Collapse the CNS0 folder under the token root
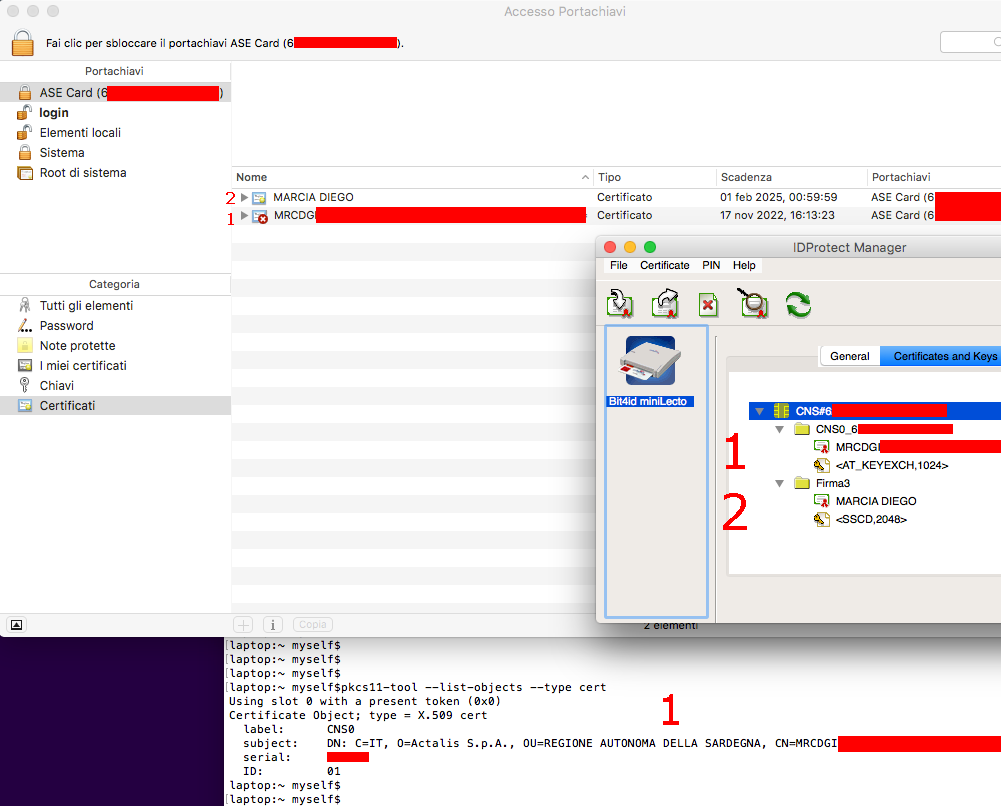 click(779, 428)
